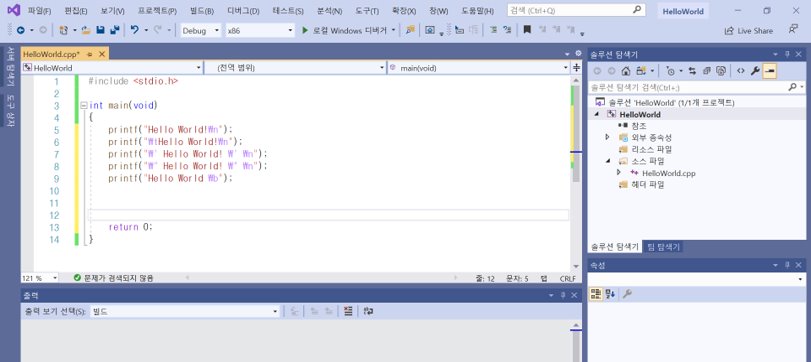Expand the HelloWorld.cpp tree node

coord(619,172)
